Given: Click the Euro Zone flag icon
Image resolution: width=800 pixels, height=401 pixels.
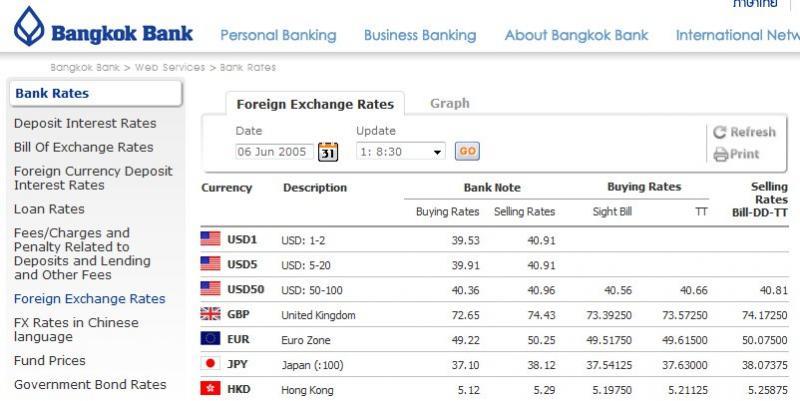Looking at the screenshot, I should click(210, 339).
